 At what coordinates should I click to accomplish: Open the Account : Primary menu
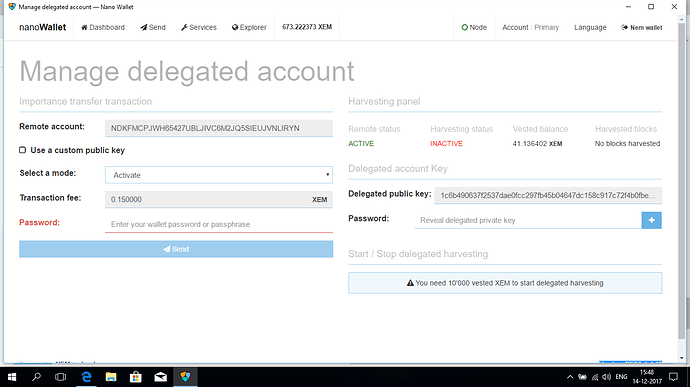point(530,27)
